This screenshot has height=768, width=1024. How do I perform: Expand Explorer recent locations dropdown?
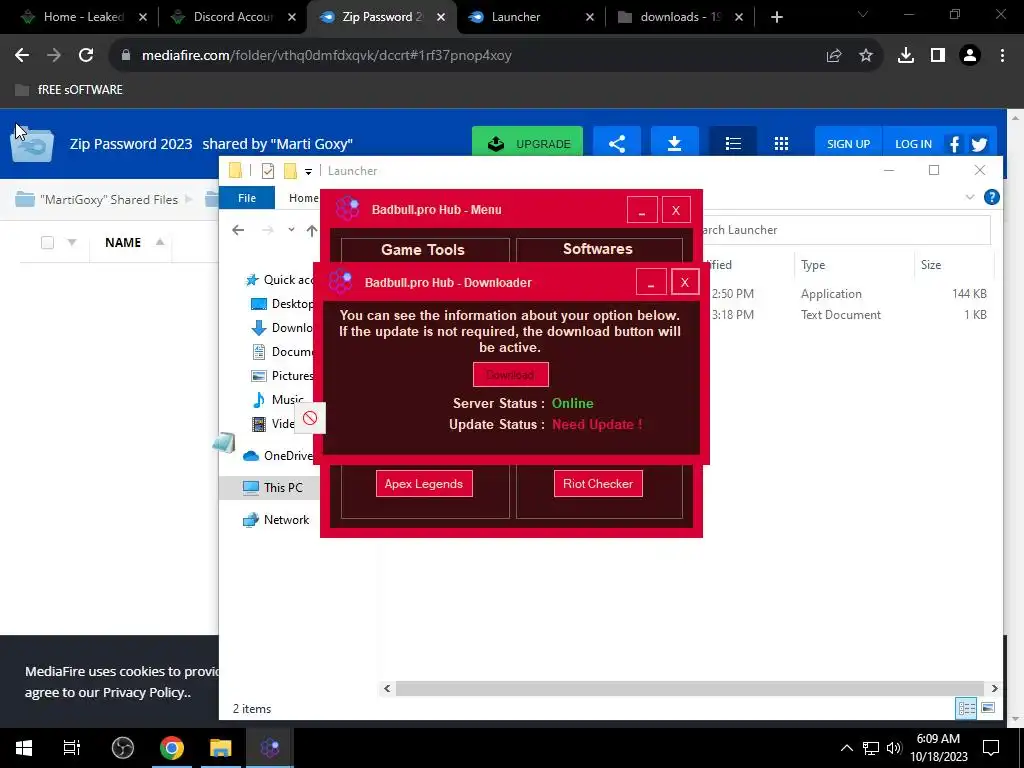(x=291, y=230)
